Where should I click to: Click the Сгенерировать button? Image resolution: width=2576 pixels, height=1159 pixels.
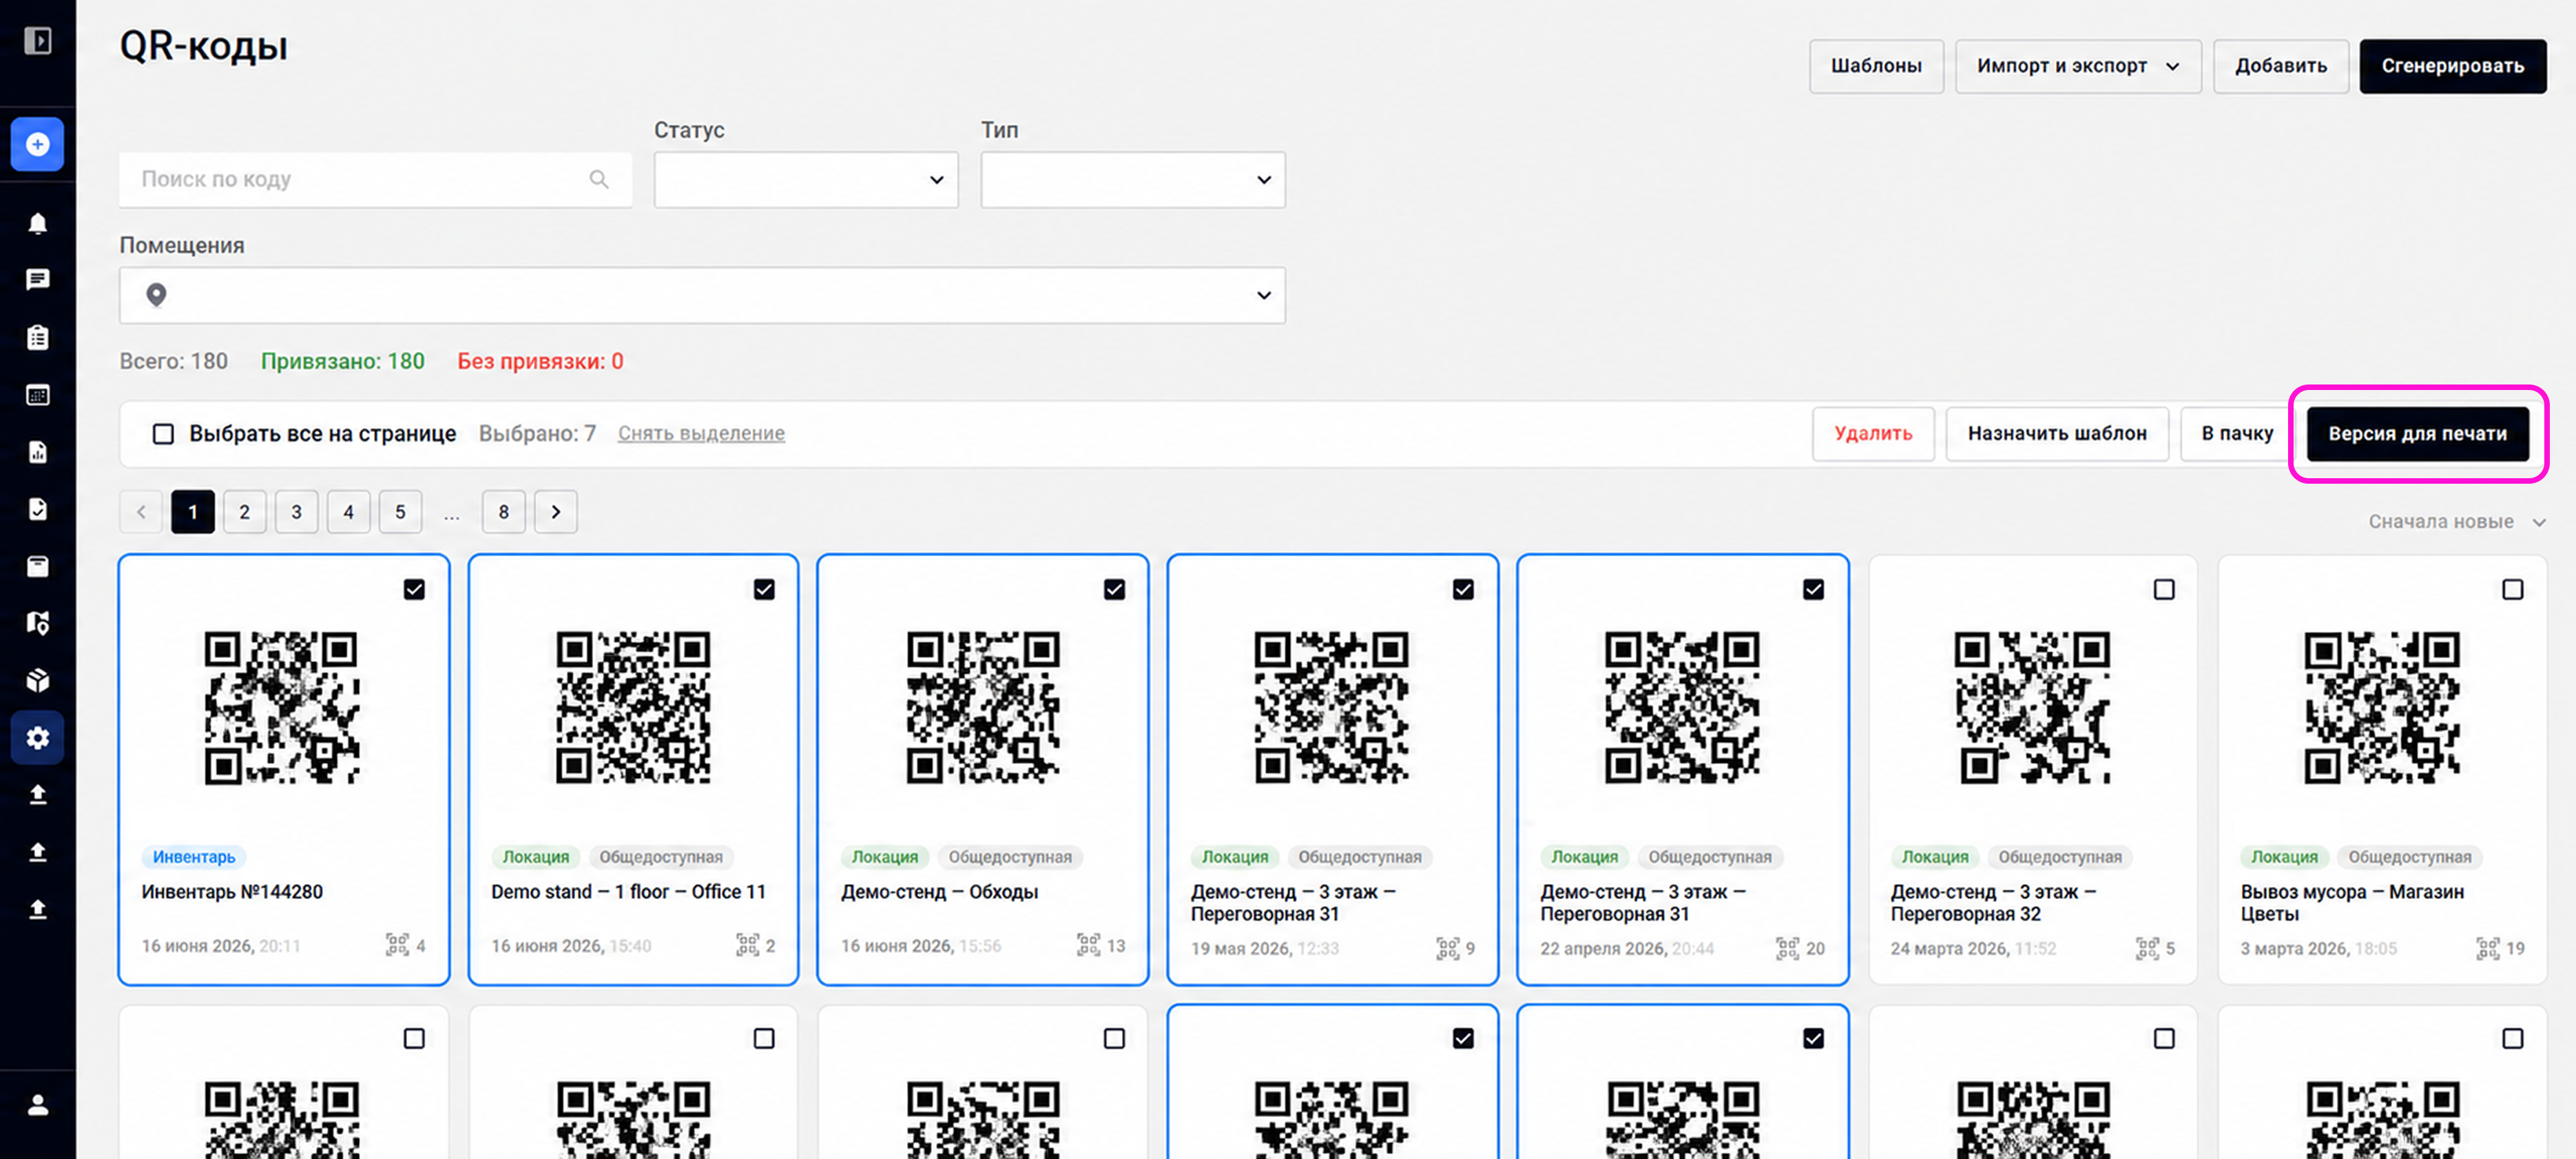(x=2453, y=66)
